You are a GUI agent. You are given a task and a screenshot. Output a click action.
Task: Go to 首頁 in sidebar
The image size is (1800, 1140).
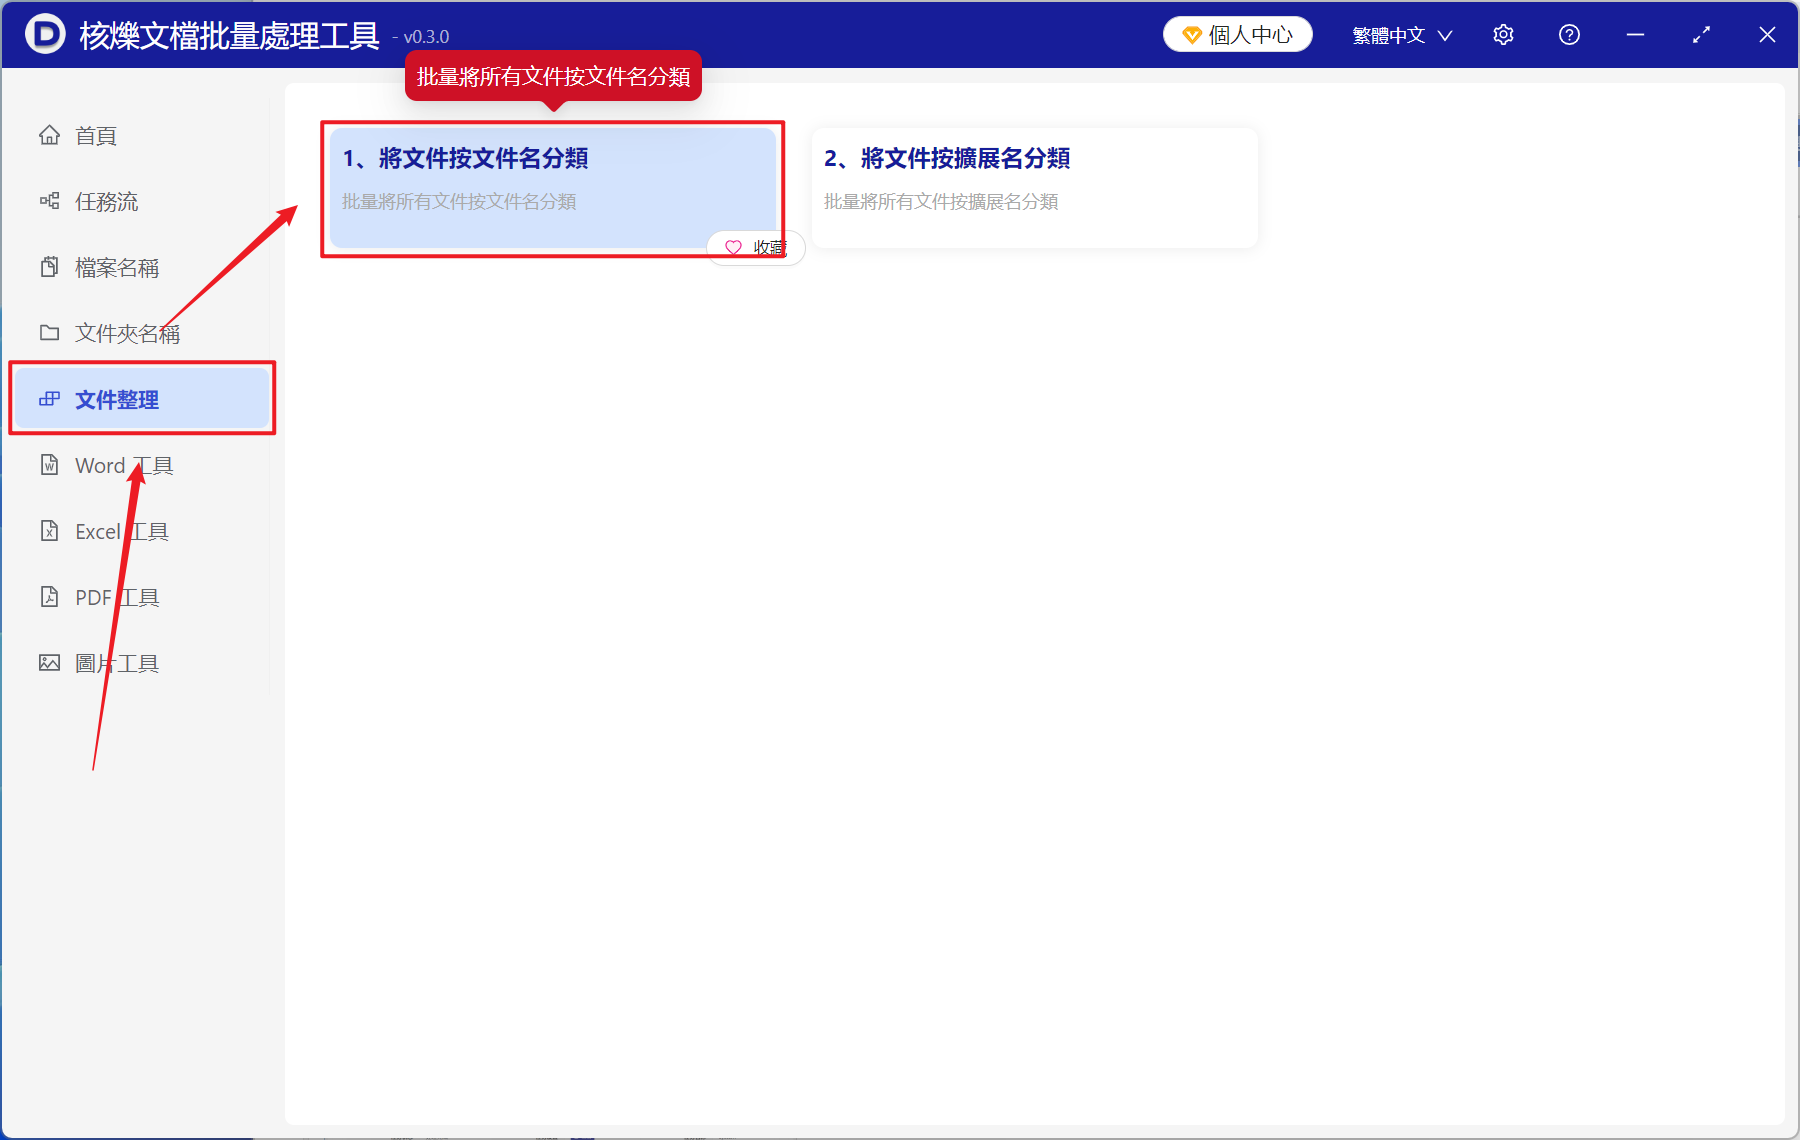point(141,135)
